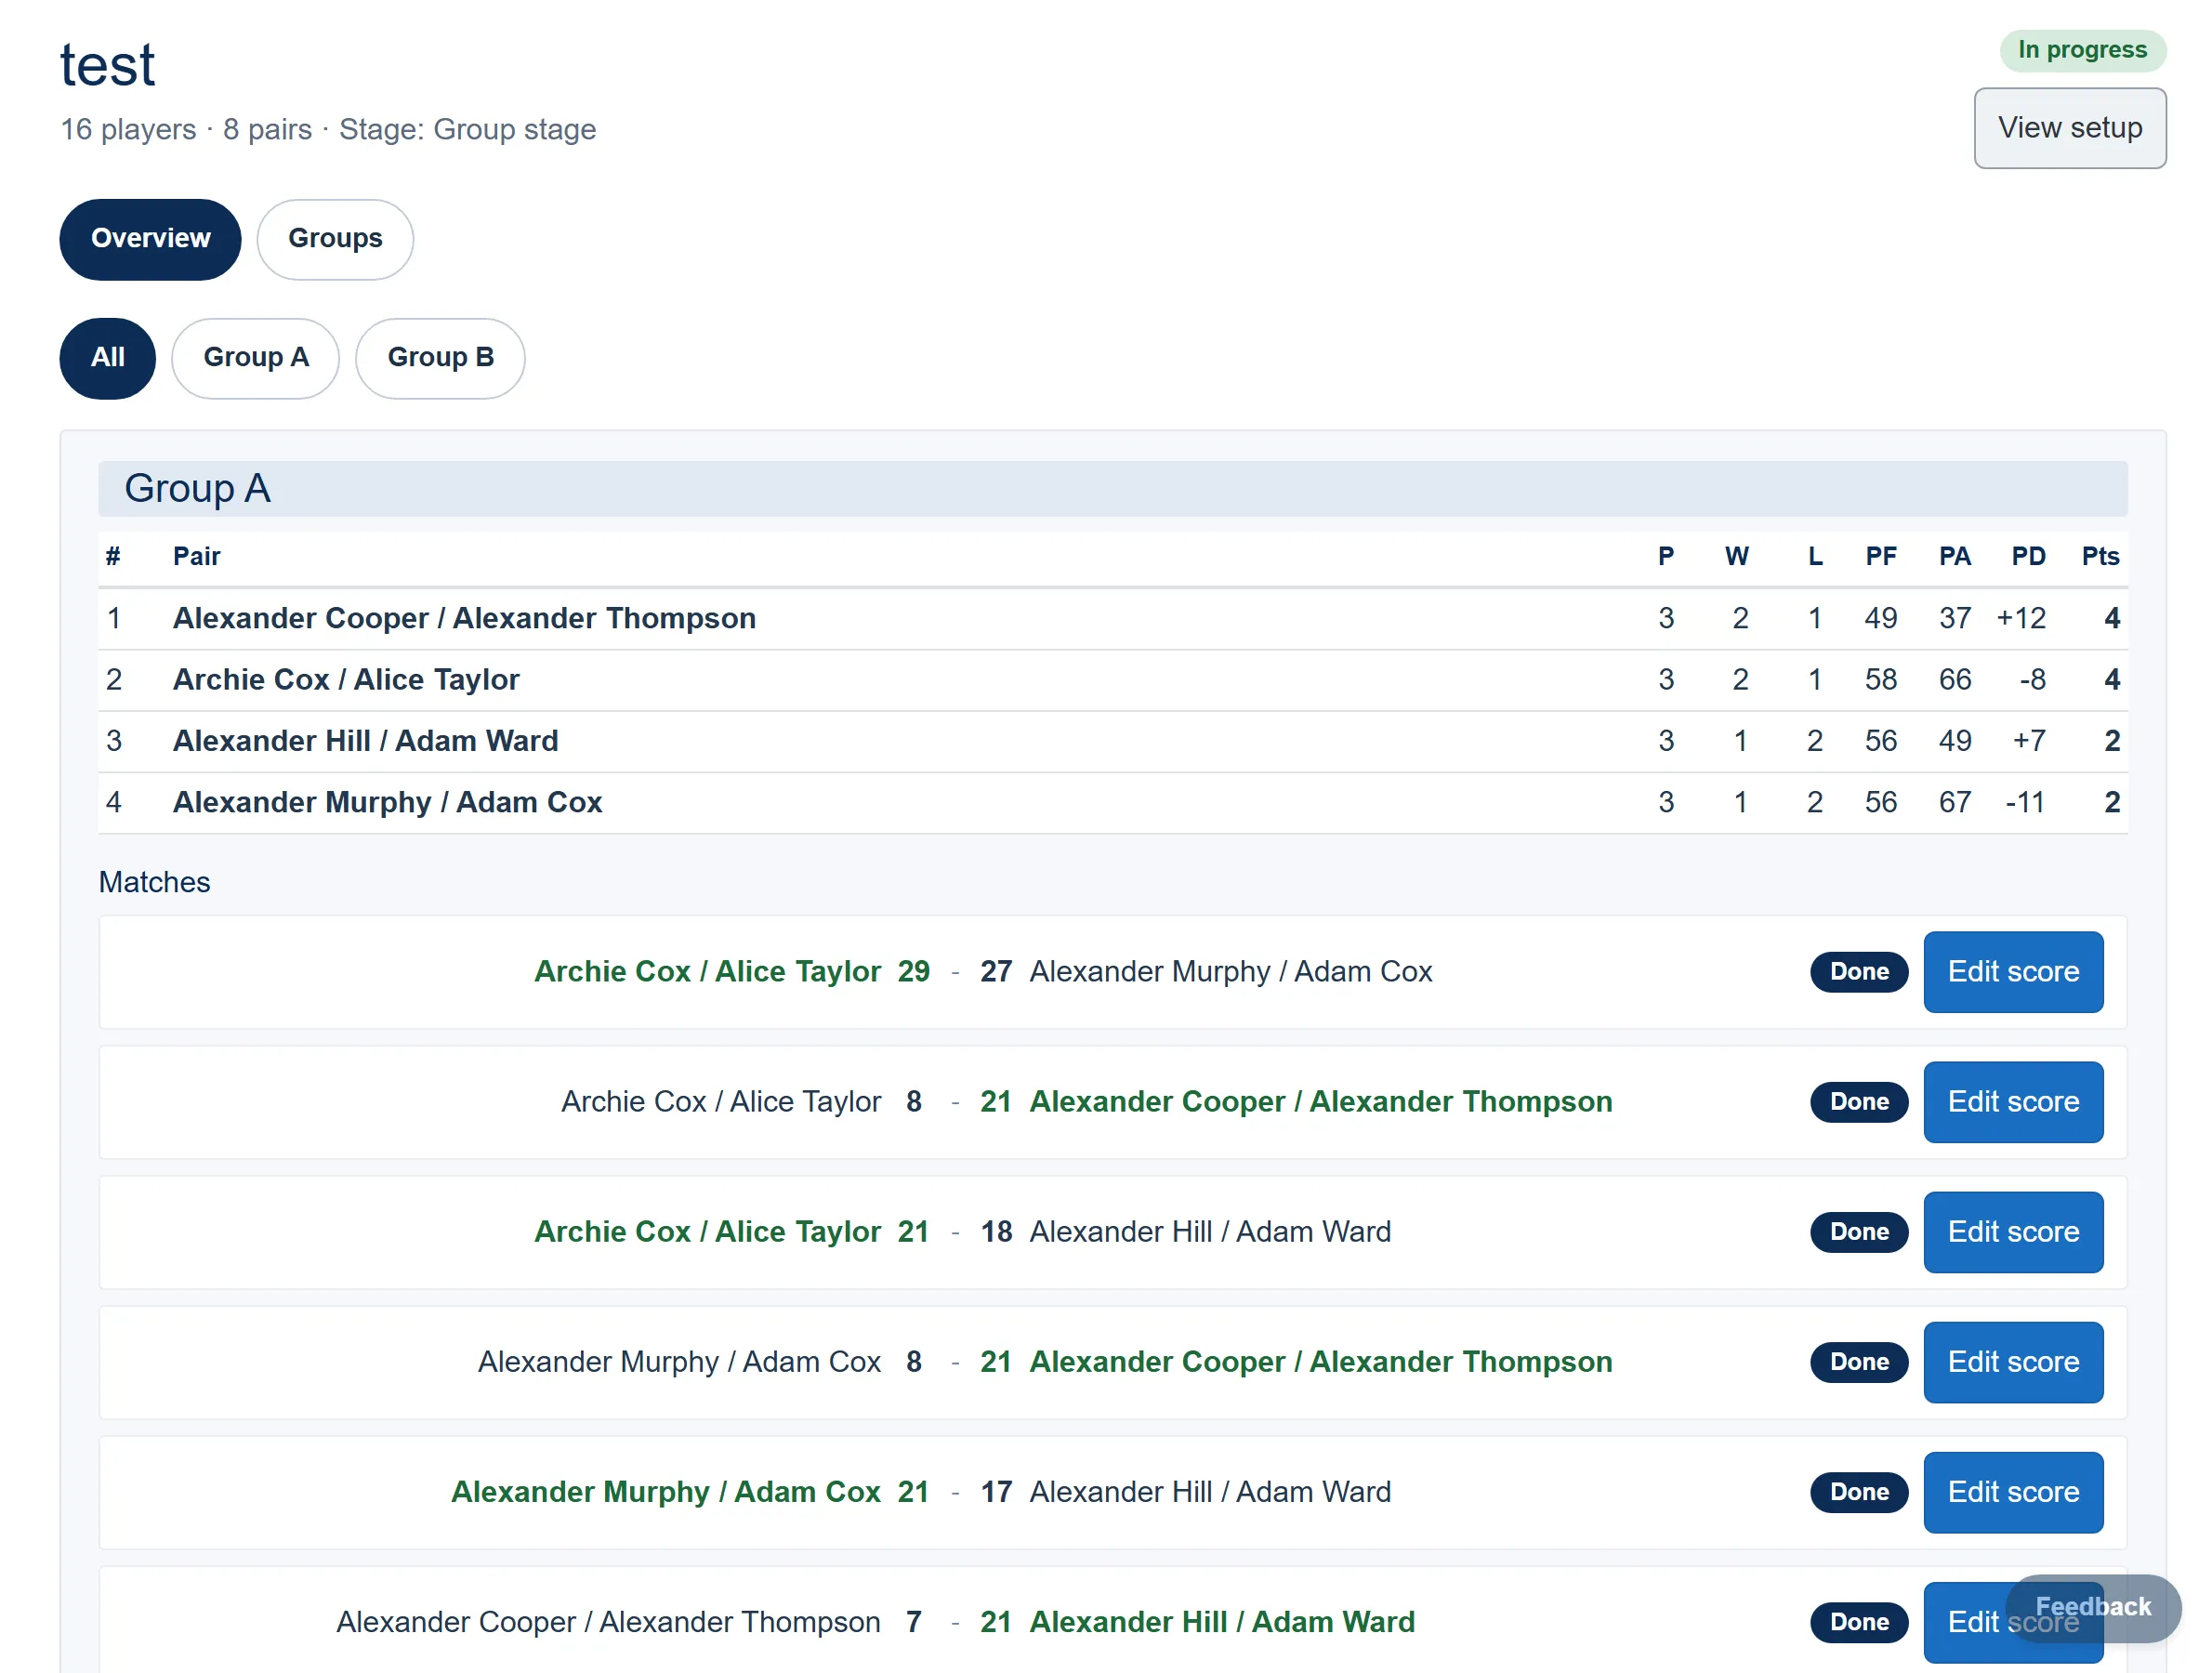The height and width of the screenshot is (1673, 2212).
Task: Click the W column header
Action: [x=1736, y=556]
